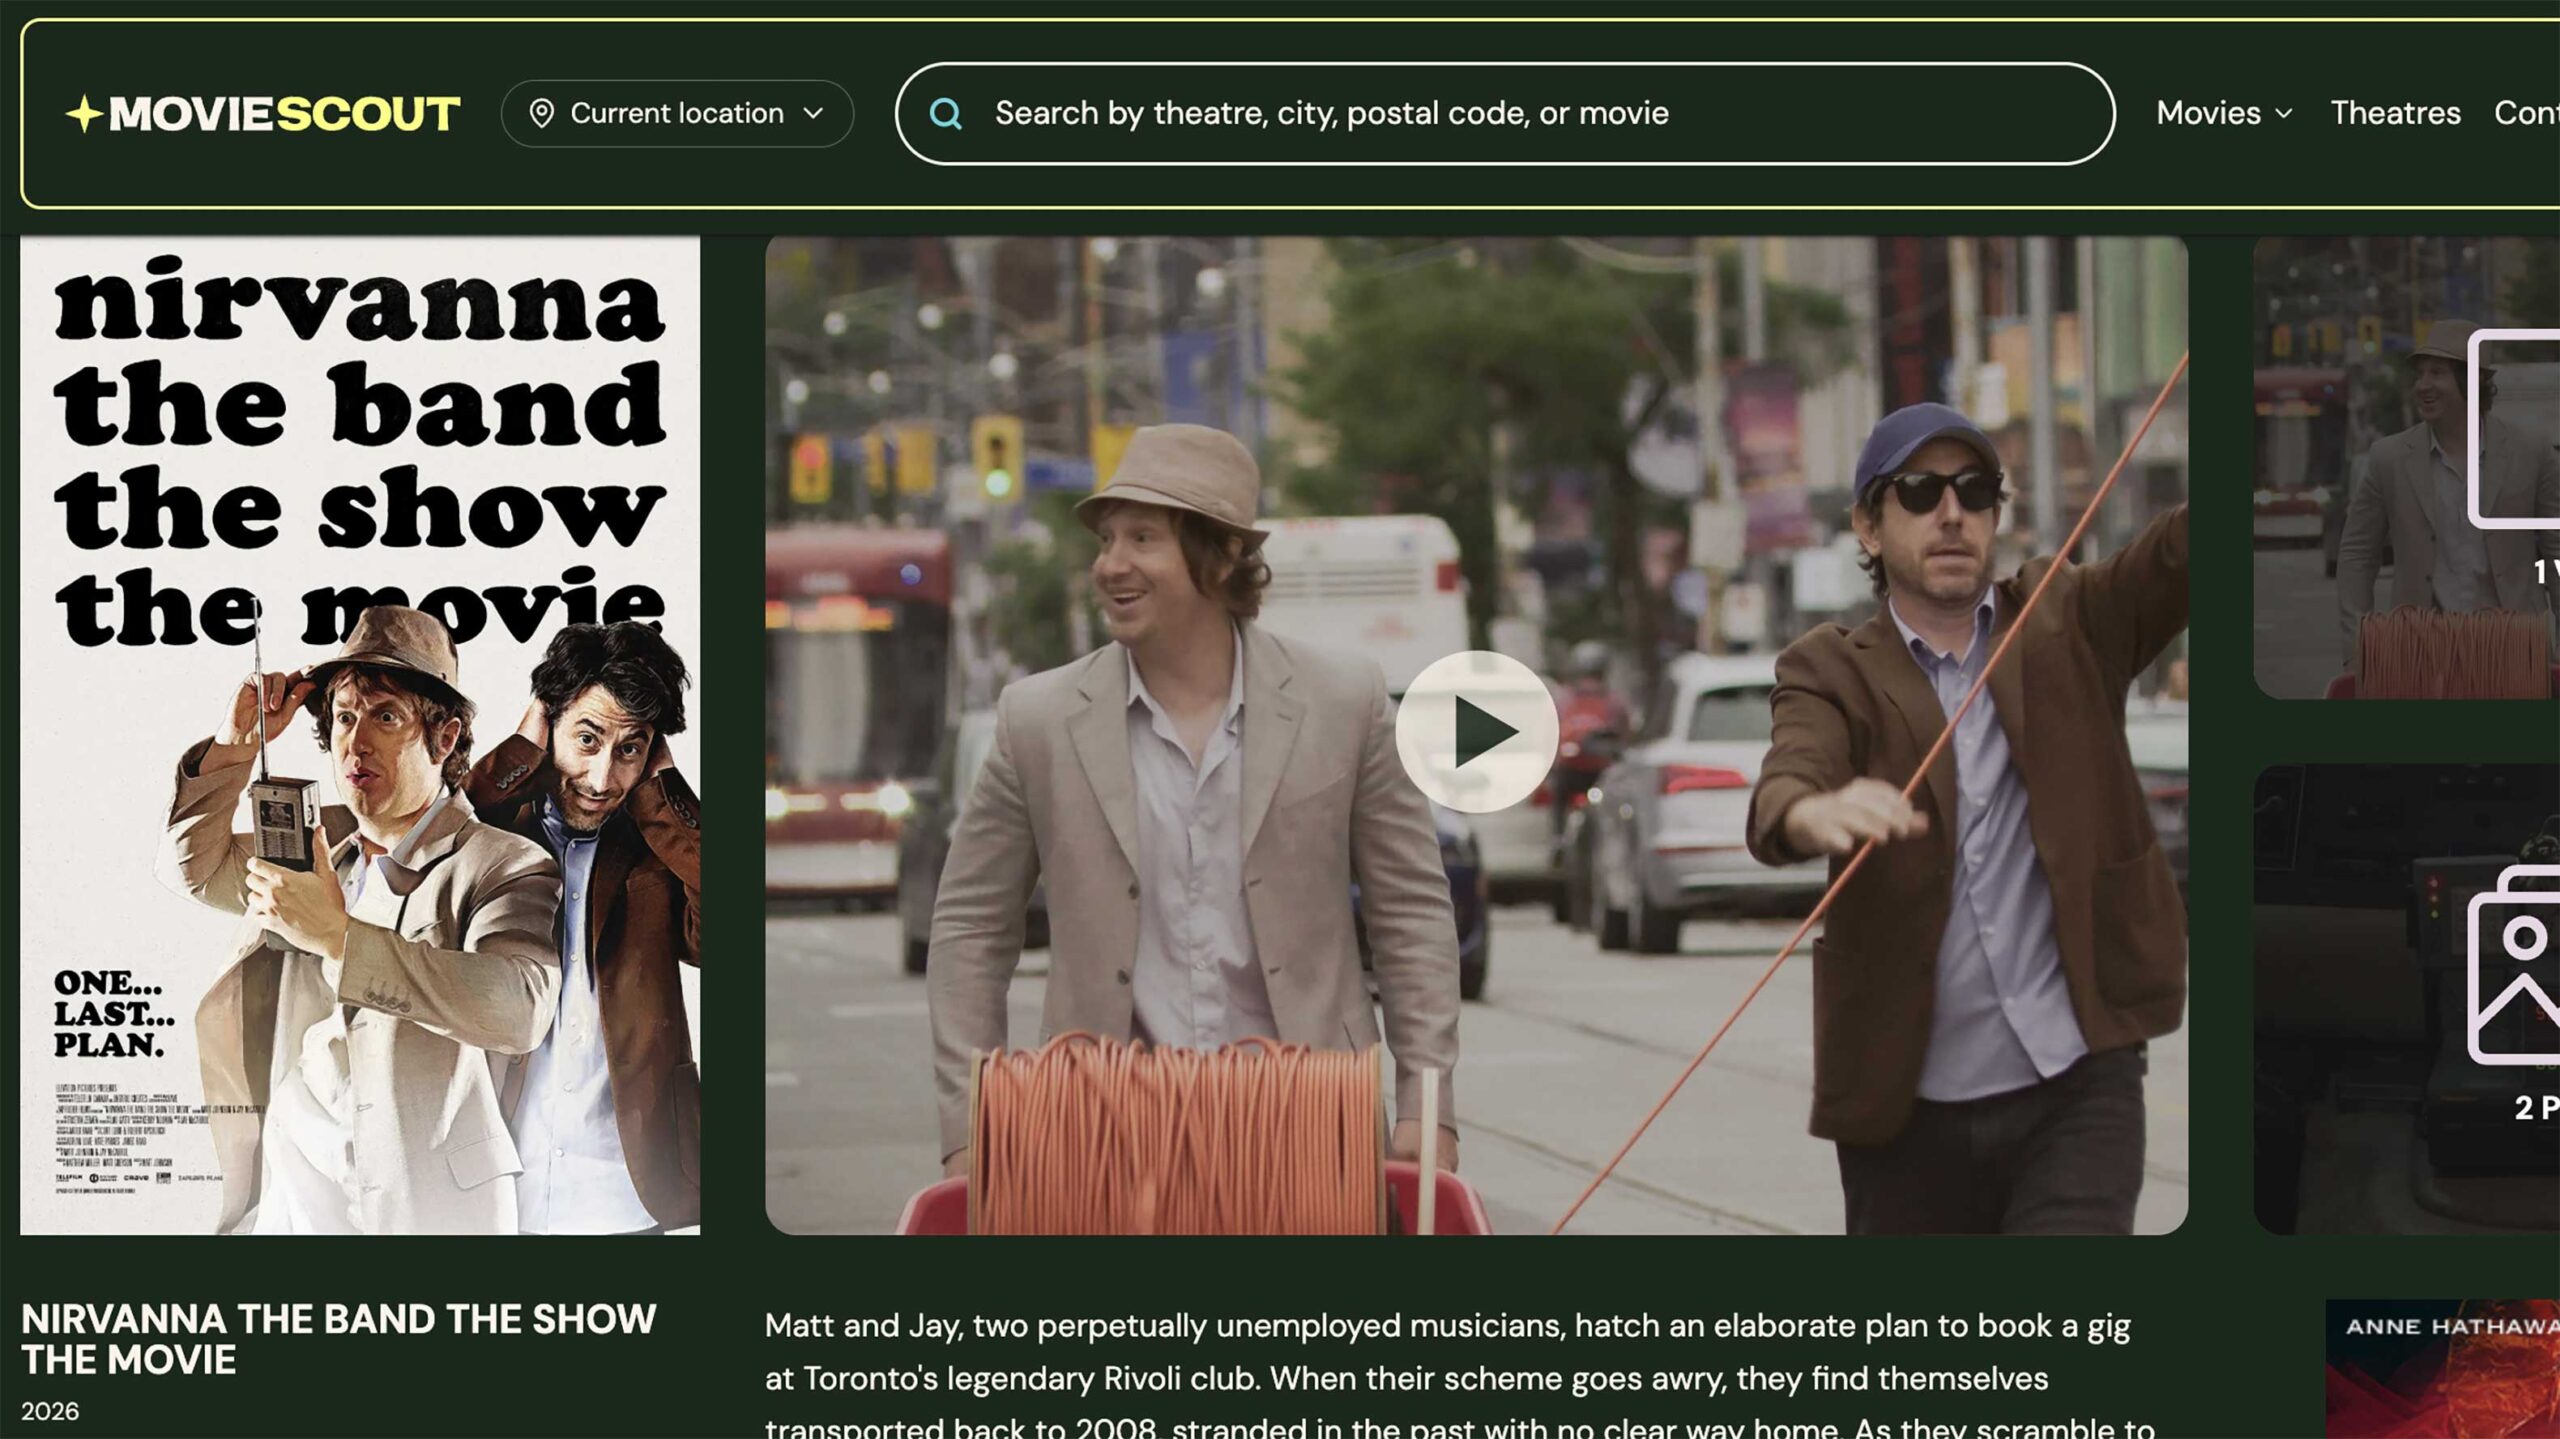The image size is (2560, 1439).
Task: Open the Nirvanna the Band movie poster
Action: (360, 735)
